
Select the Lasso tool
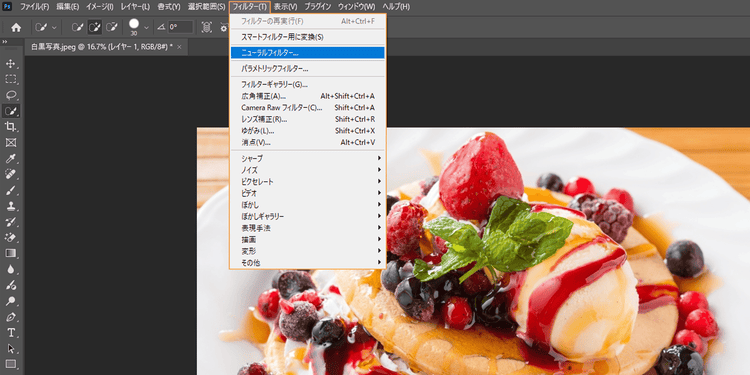pos(11,95)
